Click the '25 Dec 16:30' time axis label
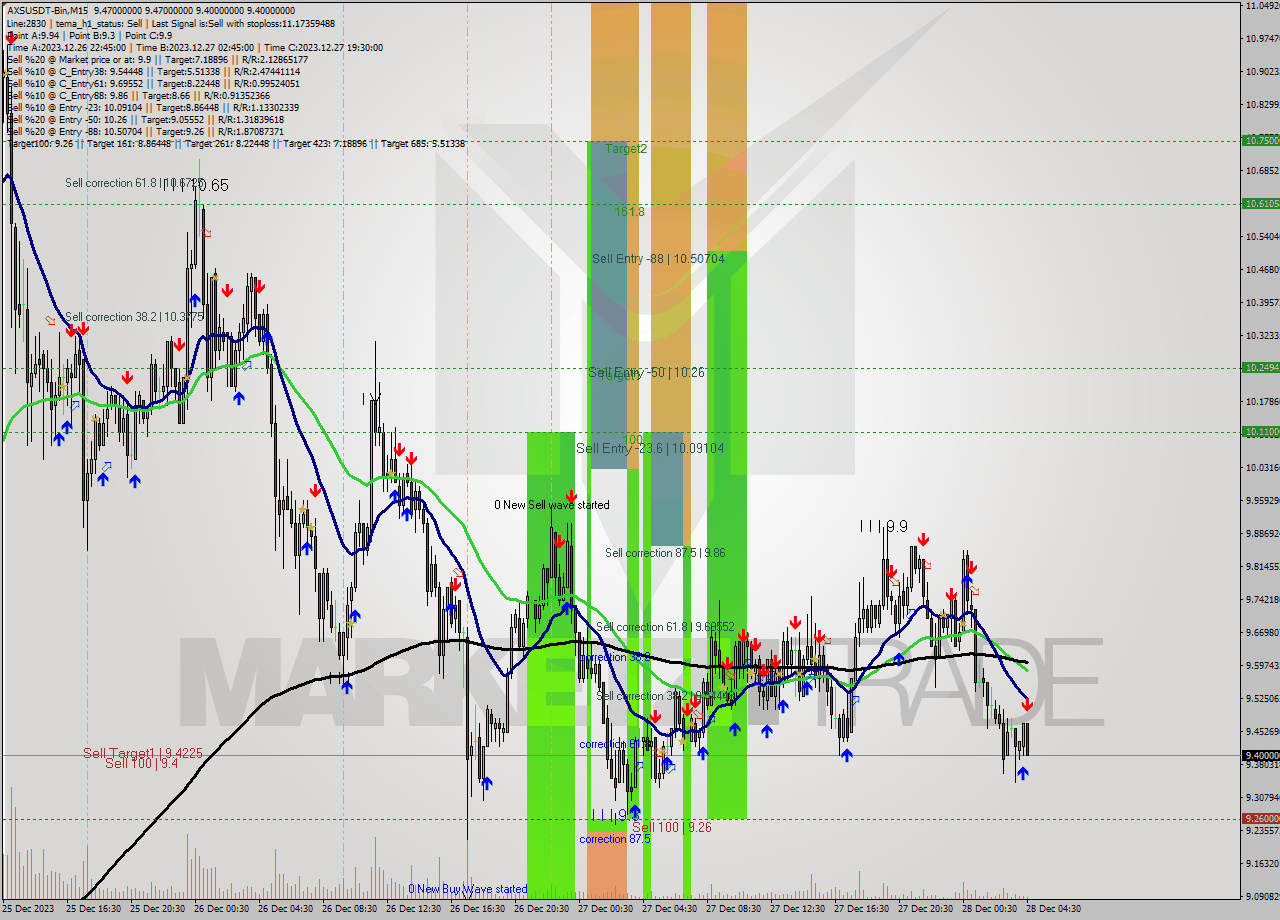The height and width of the screenshot is (920, 1280). point(94,909)
